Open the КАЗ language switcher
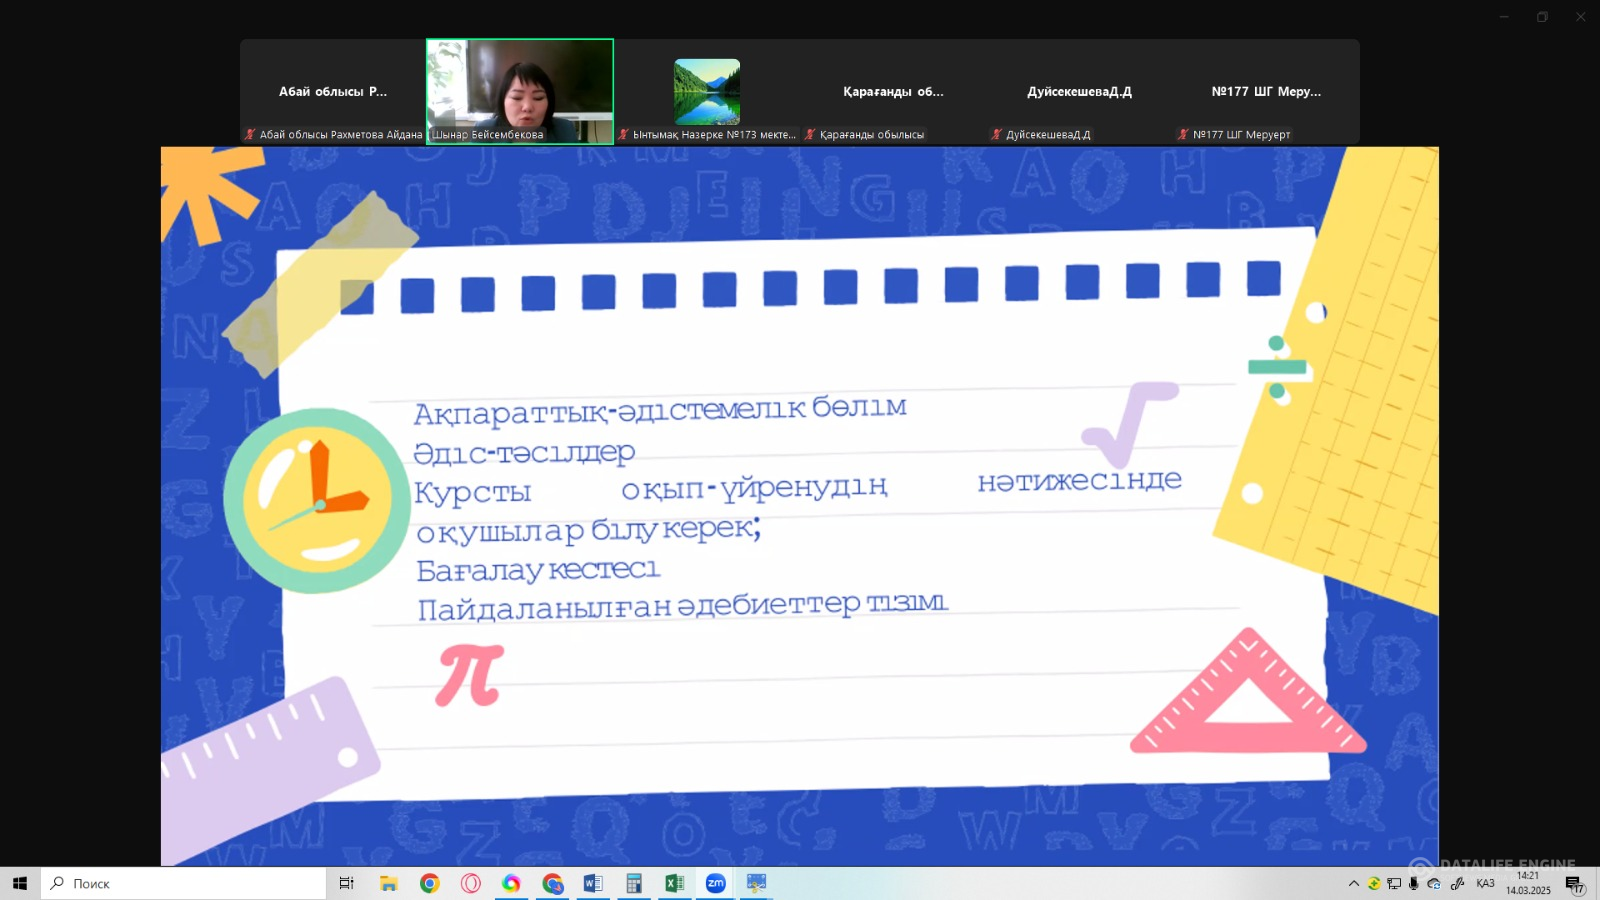 point(1485,883)
